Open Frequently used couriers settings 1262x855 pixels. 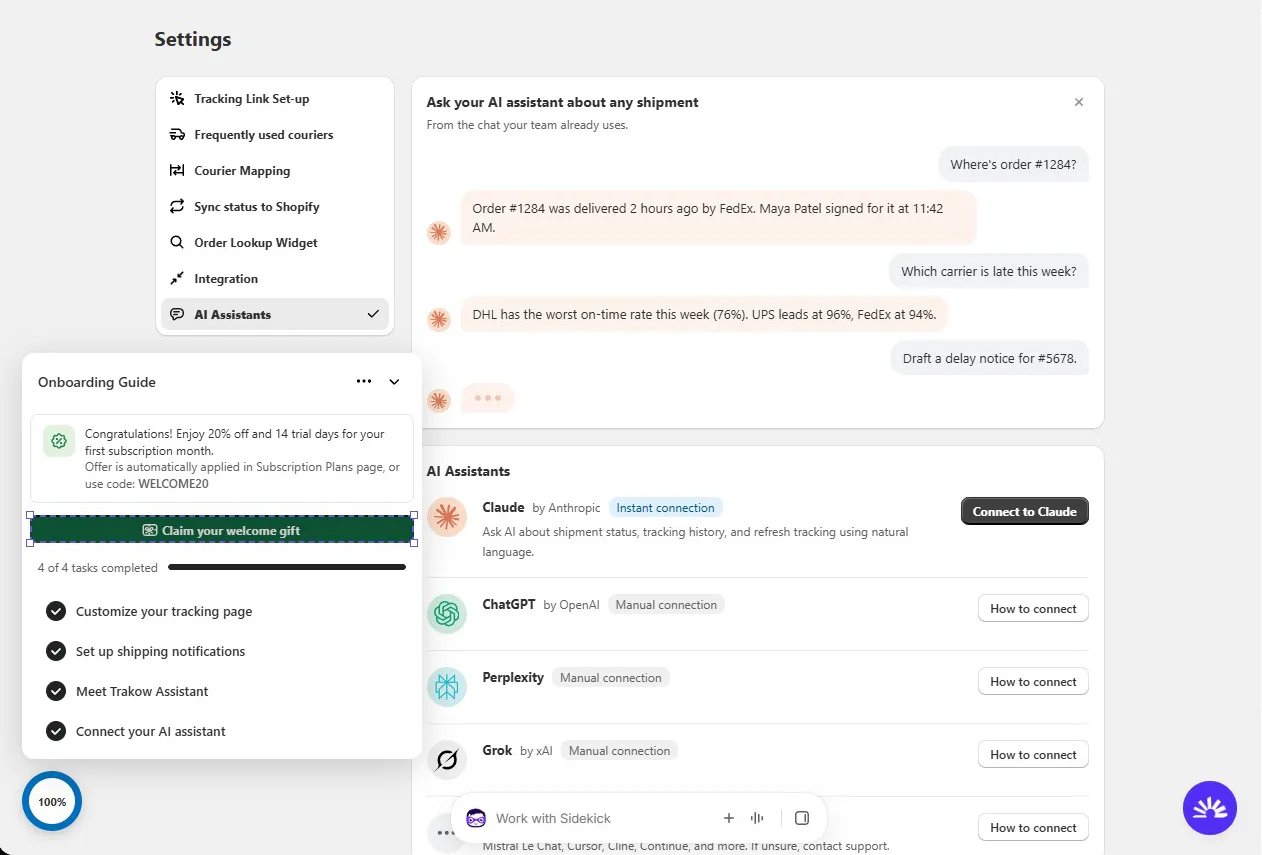click(275, 134)
